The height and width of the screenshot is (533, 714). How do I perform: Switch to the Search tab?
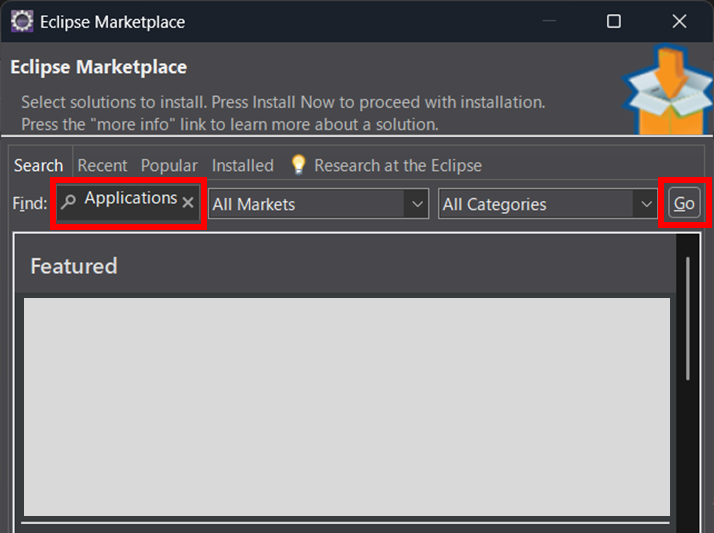tap(38, 166)
